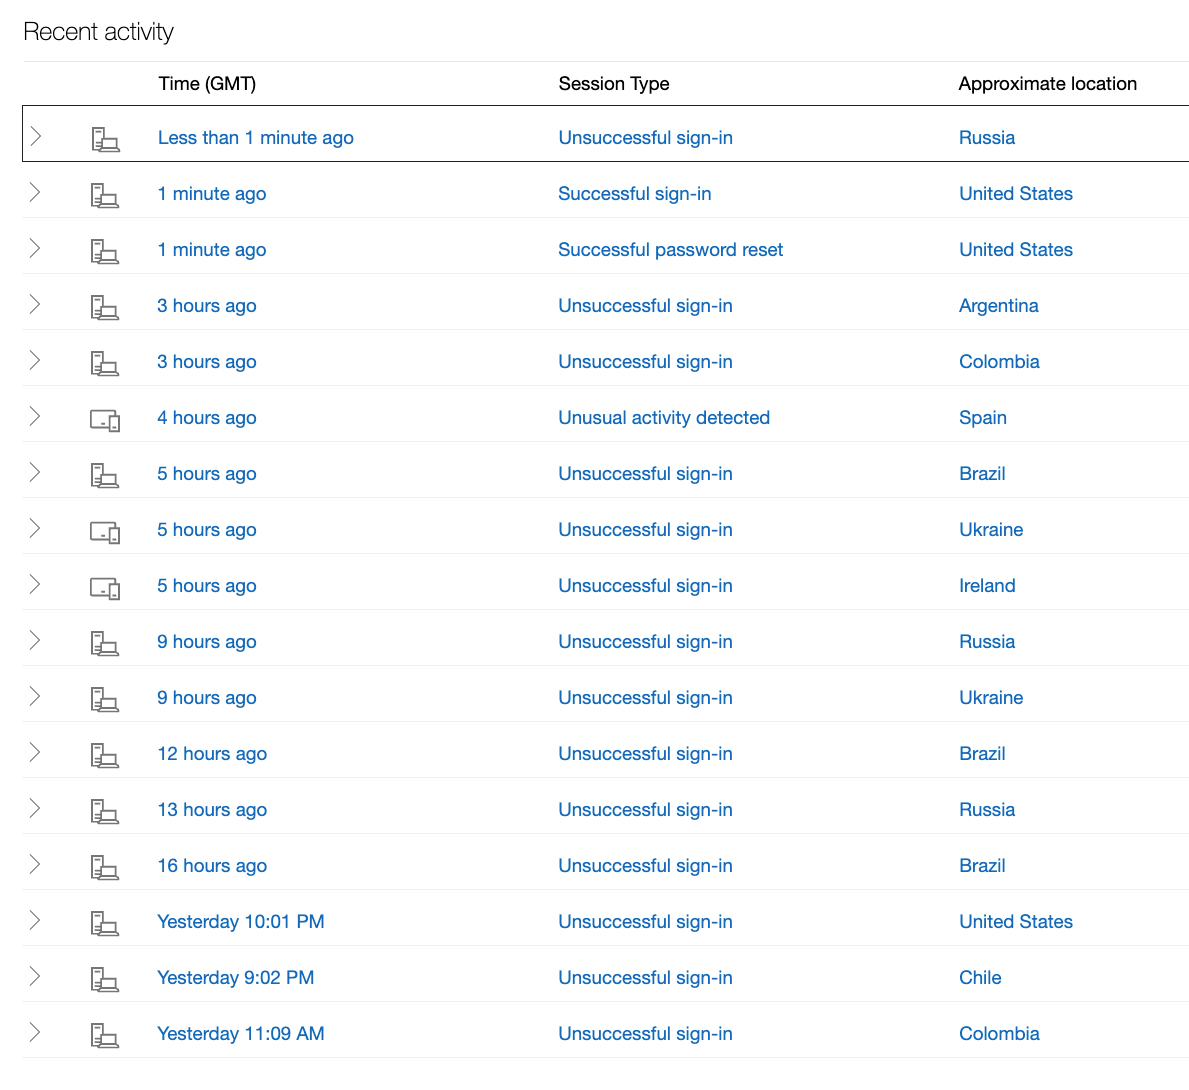Click the Spain location link
The image size is (1189, 1090).
tap(982, 418)
